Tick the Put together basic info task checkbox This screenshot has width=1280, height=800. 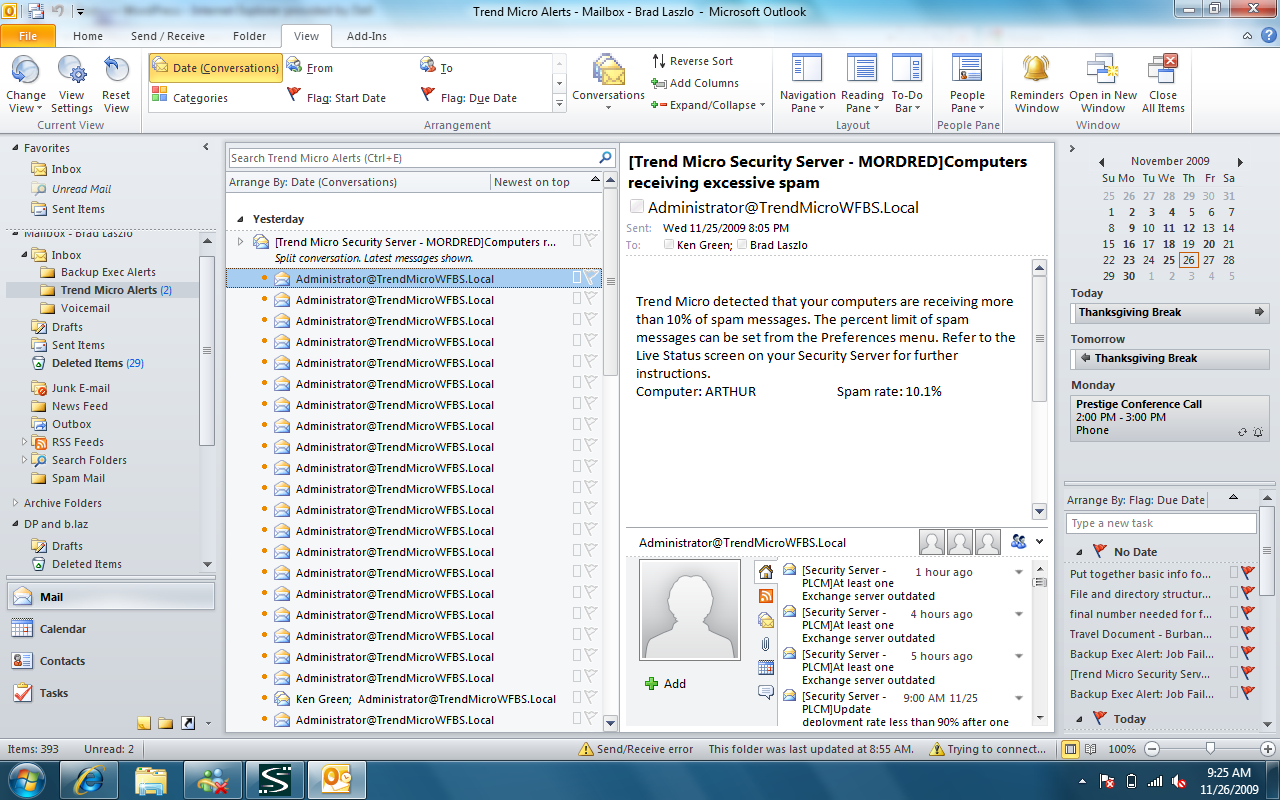tap(1234, 574)
